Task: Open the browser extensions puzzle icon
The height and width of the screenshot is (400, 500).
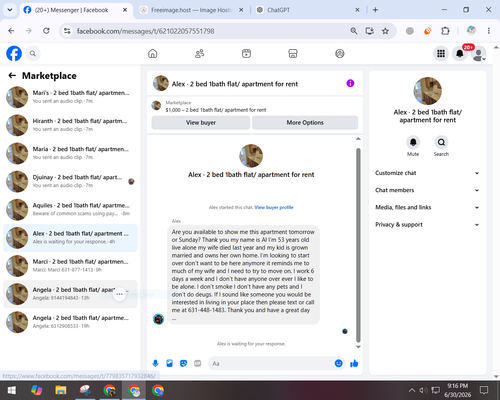Action: point(445,31)
